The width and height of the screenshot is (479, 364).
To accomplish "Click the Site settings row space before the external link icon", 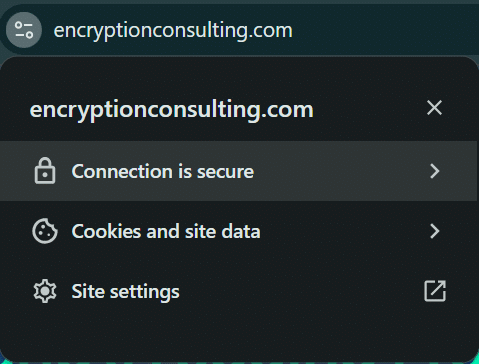I will pos(300,291).
